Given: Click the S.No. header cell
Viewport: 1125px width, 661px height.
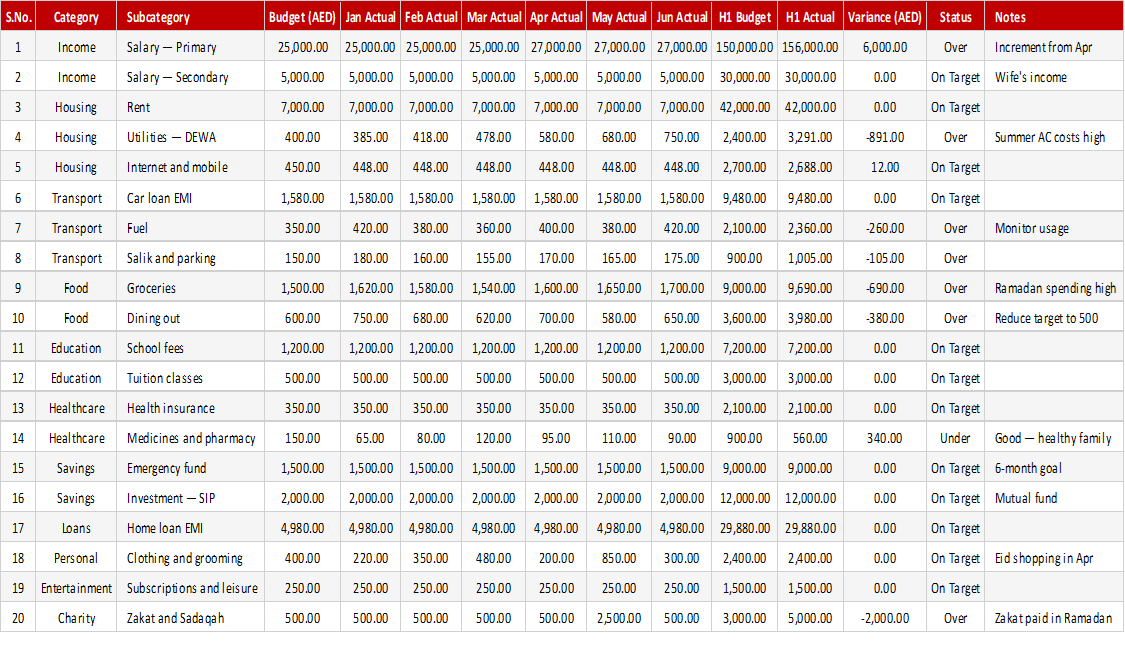Looking at the screenshot, I should point(18,17).
